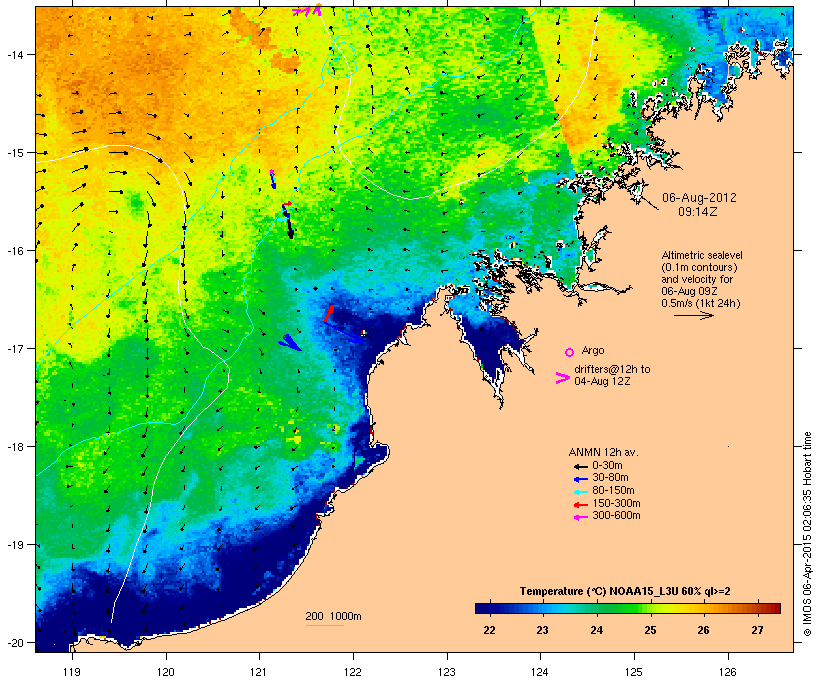Click the time label 09:14Z
The height and width of the screenshot is (680, 820).
click(x=698, y=212)
